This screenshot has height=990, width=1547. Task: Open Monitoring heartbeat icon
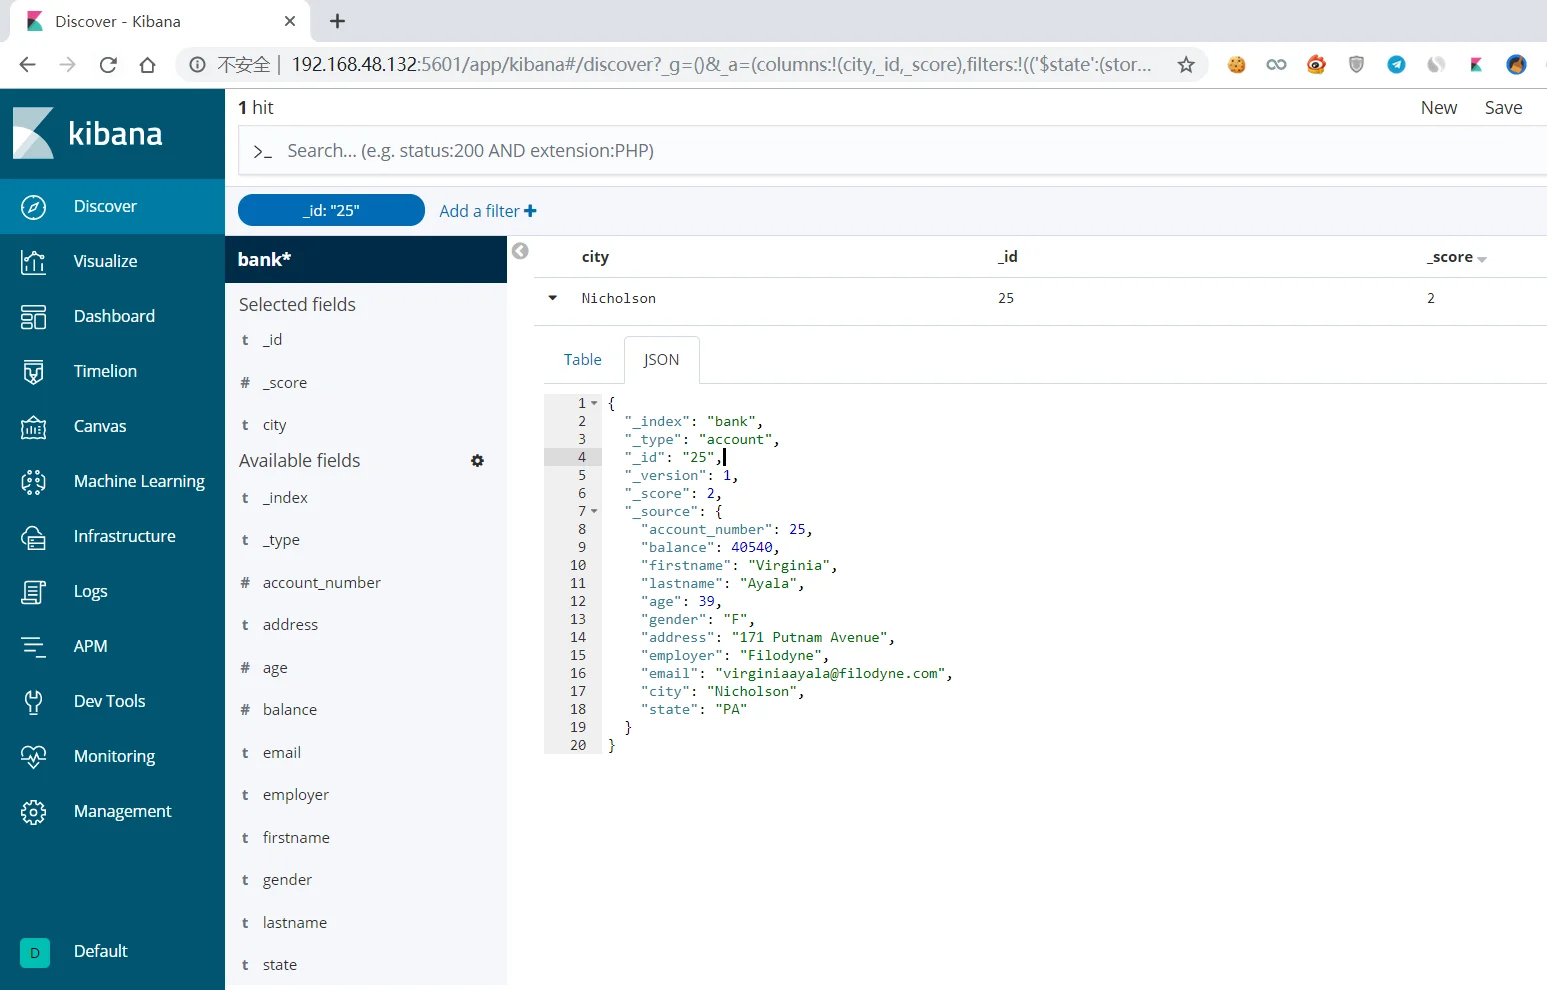click(33, 757)
